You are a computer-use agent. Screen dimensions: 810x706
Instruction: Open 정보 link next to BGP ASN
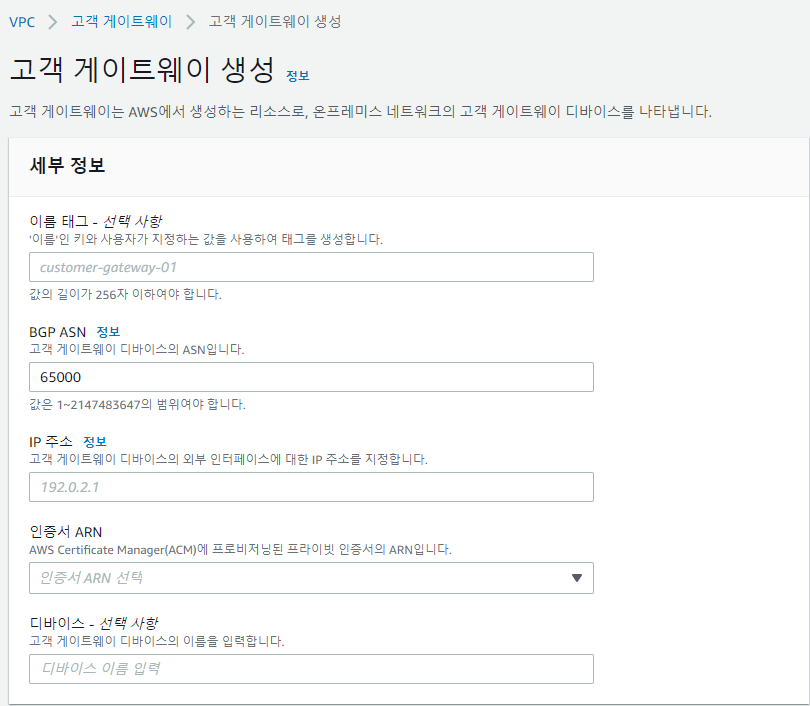pos(108,332)
